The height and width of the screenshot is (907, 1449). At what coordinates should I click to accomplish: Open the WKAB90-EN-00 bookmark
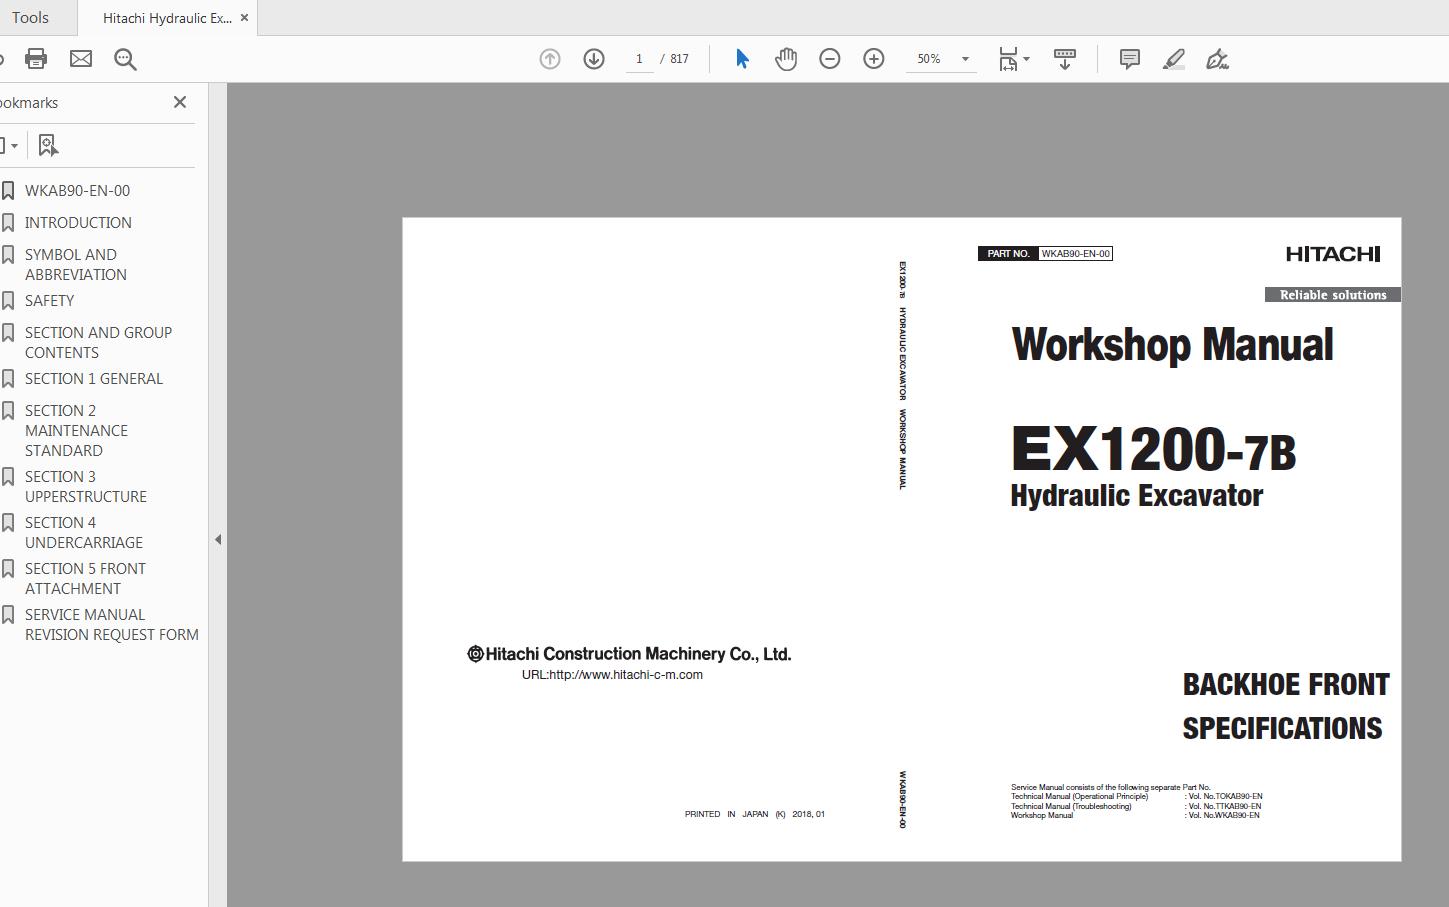(77, 190)
